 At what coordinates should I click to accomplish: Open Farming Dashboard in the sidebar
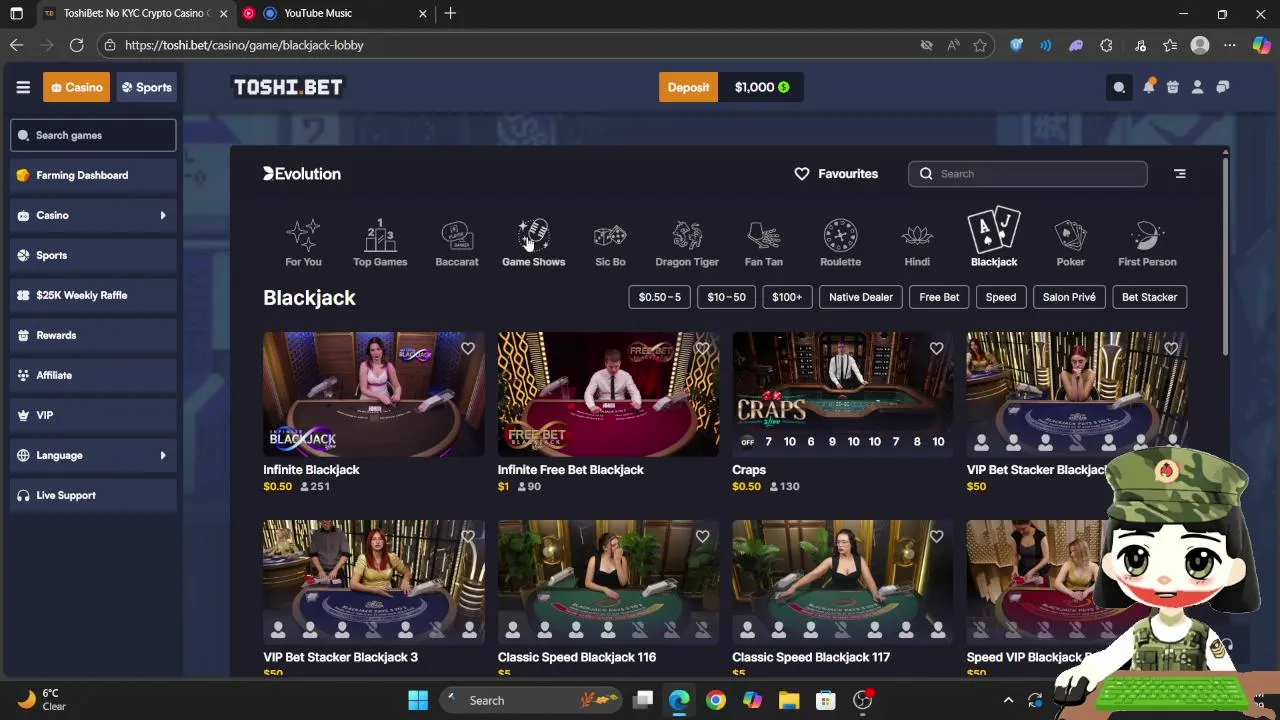[94, 175]
